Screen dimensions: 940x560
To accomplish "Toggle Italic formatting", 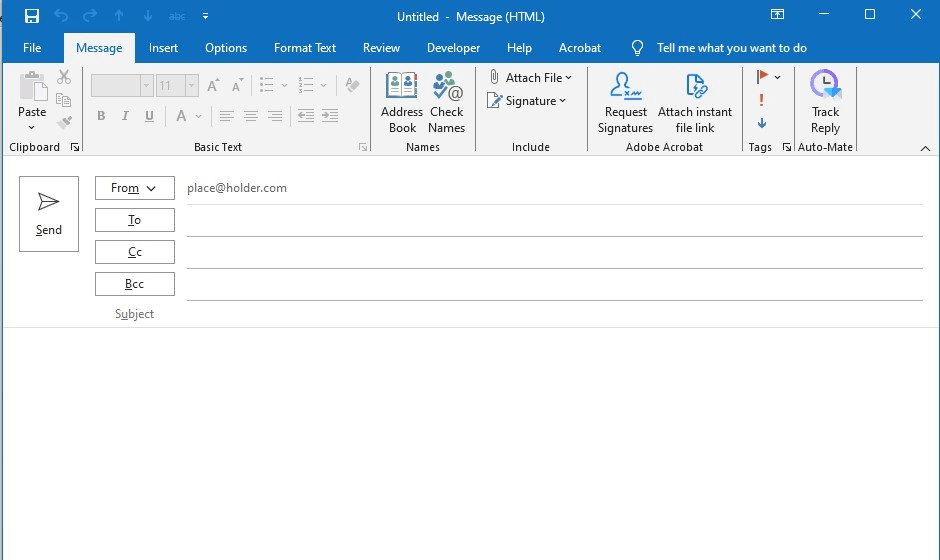I will coord(125,116).
